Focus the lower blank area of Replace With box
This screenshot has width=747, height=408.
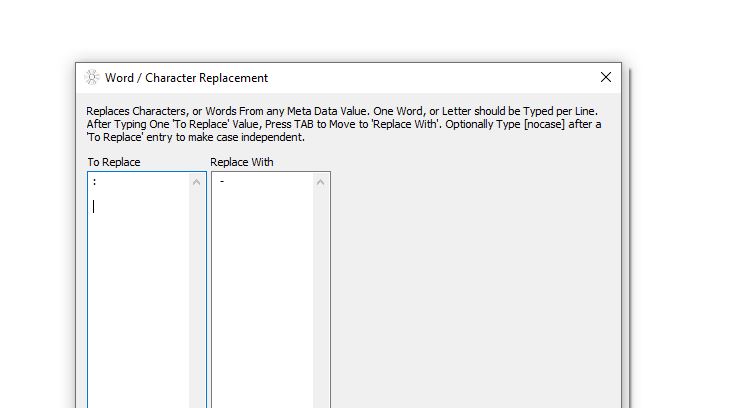pos(262,340)
